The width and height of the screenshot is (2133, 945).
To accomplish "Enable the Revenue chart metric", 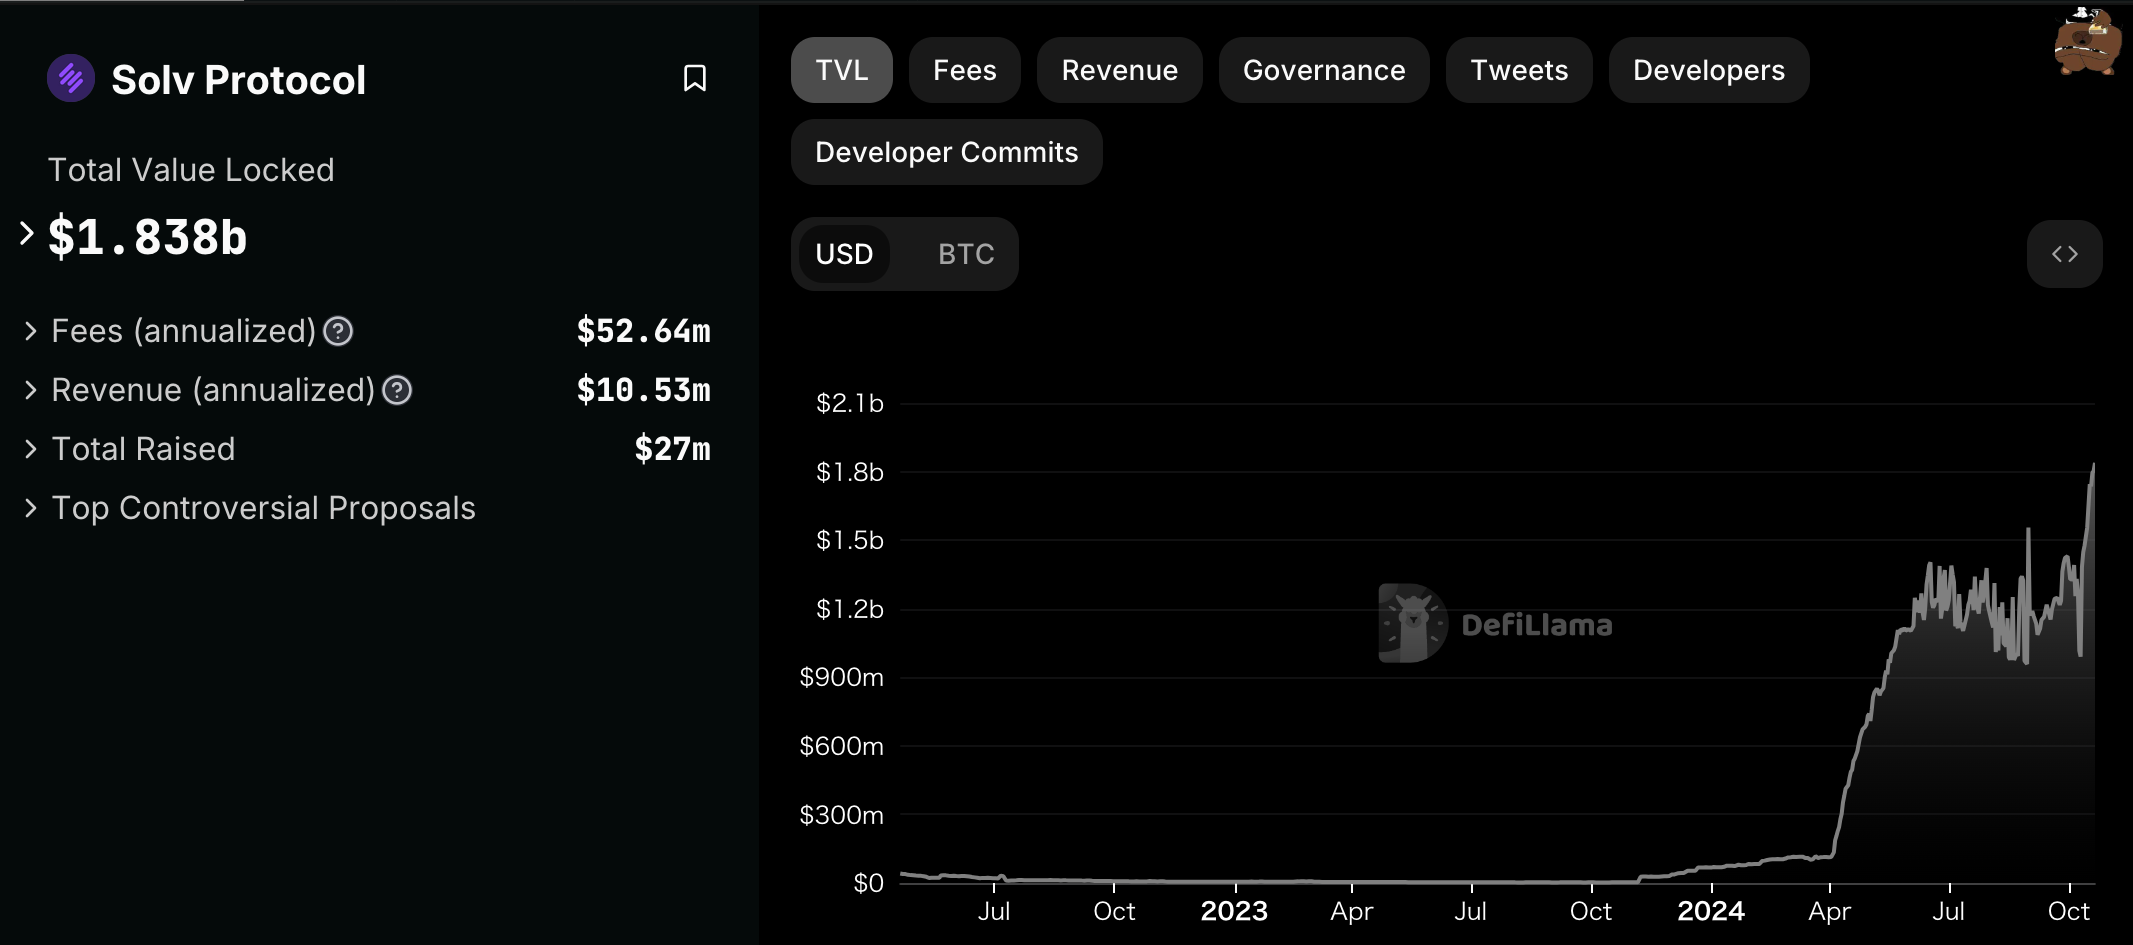I will coord(1120,70).
